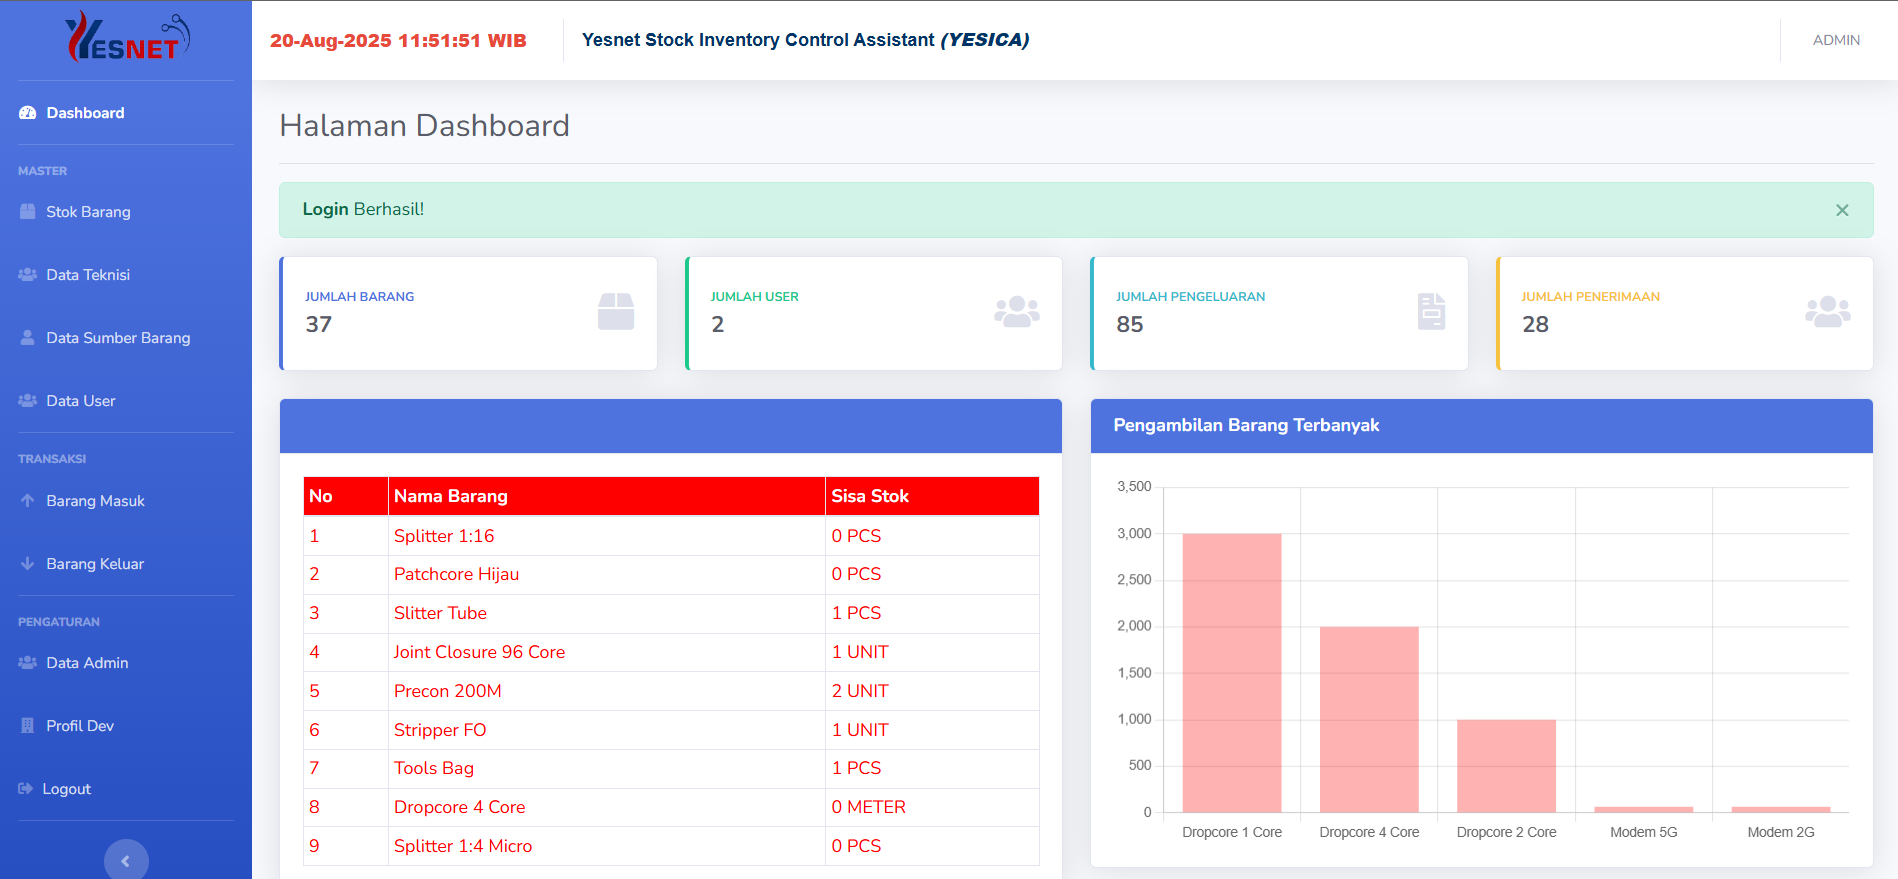This screenshot has height=879, width=1898.
Task: Go to Data Teknisi page
Action: point(88,275)
